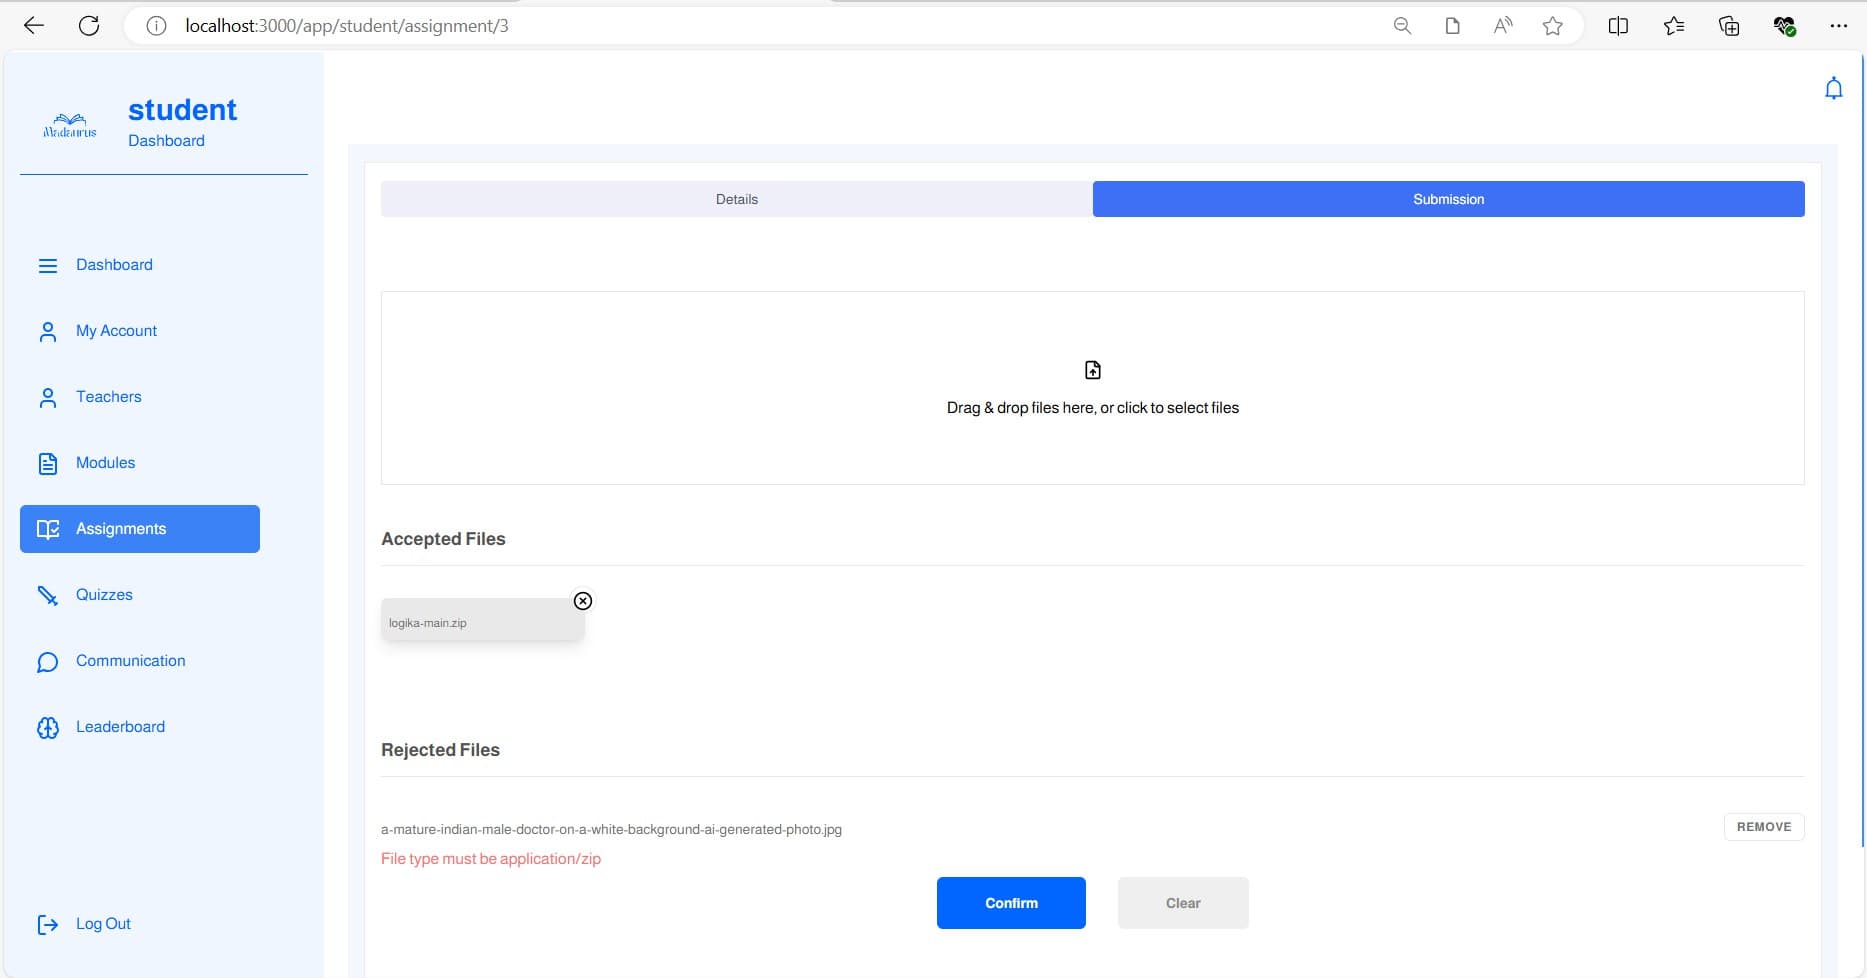This screenshot has height=978, width=1867.
Task: Click the notification bell icon
Action: tap(1833, 89)
